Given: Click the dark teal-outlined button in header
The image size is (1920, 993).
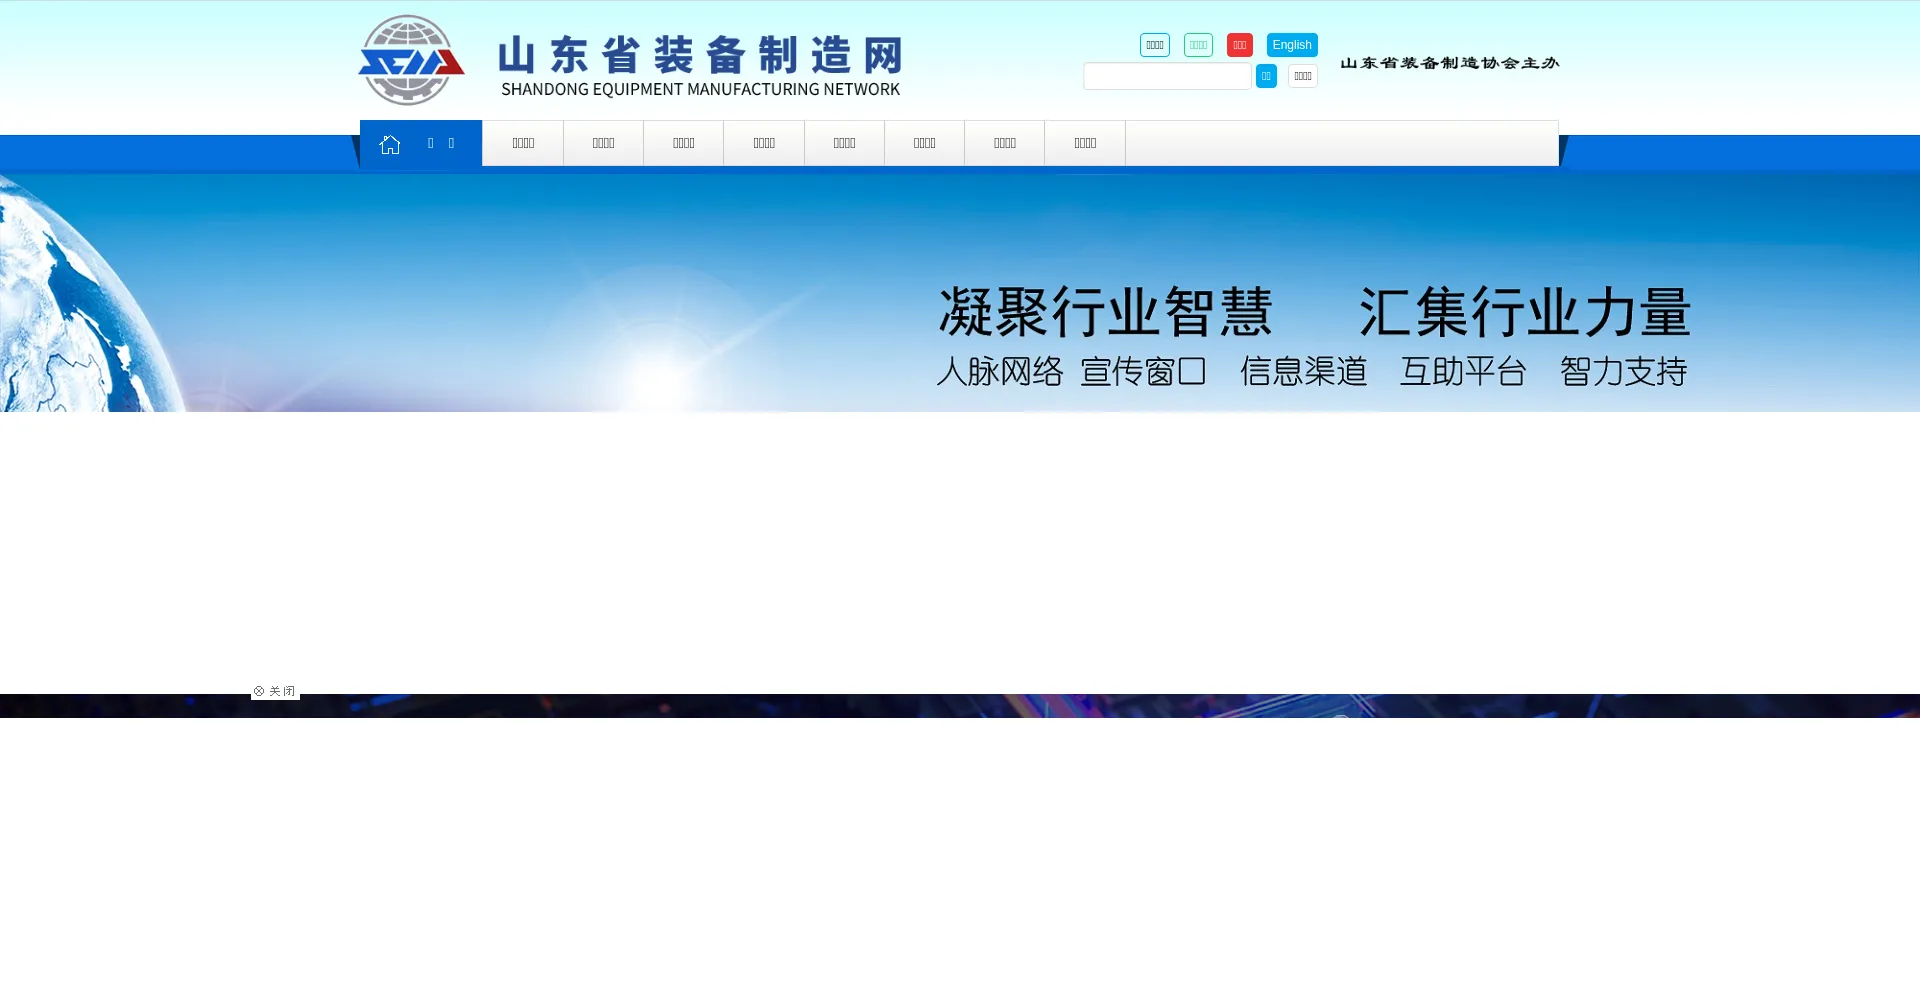Looking at the screenshot, I should point(1154,45).
